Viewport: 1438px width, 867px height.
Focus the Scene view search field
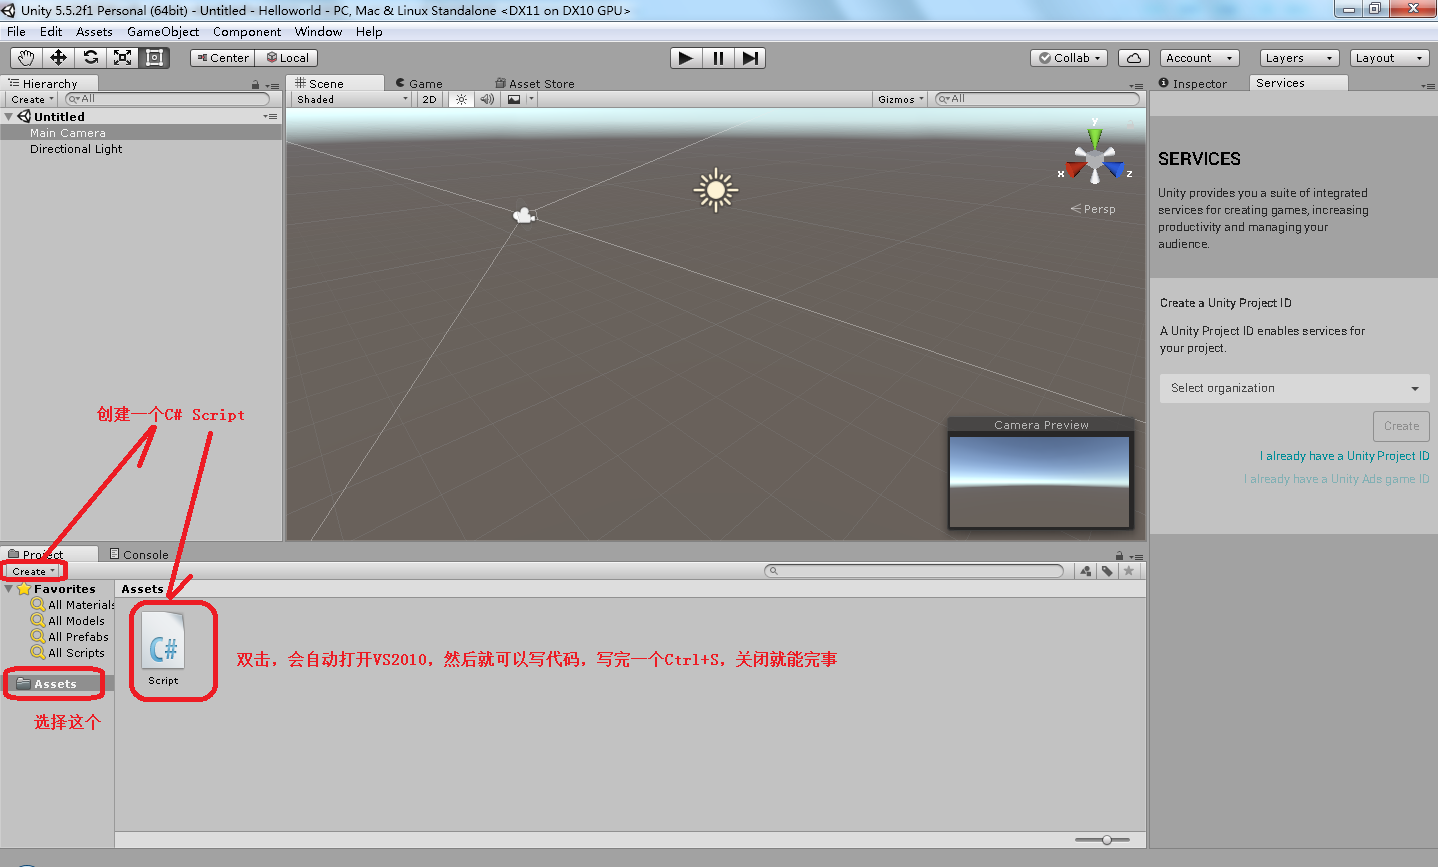[1036, 99]
